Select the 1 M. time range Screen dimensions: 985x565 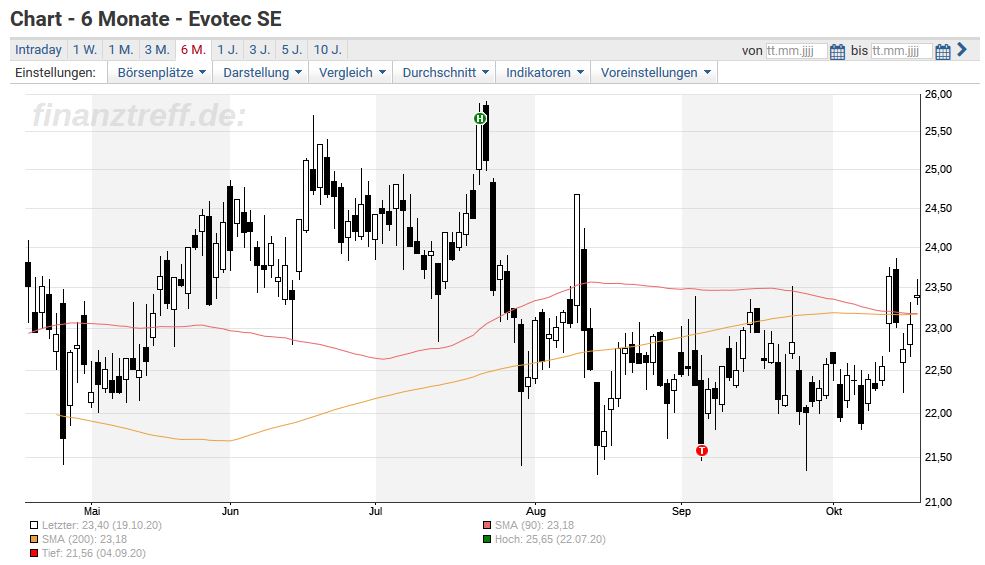pos(121,50)
